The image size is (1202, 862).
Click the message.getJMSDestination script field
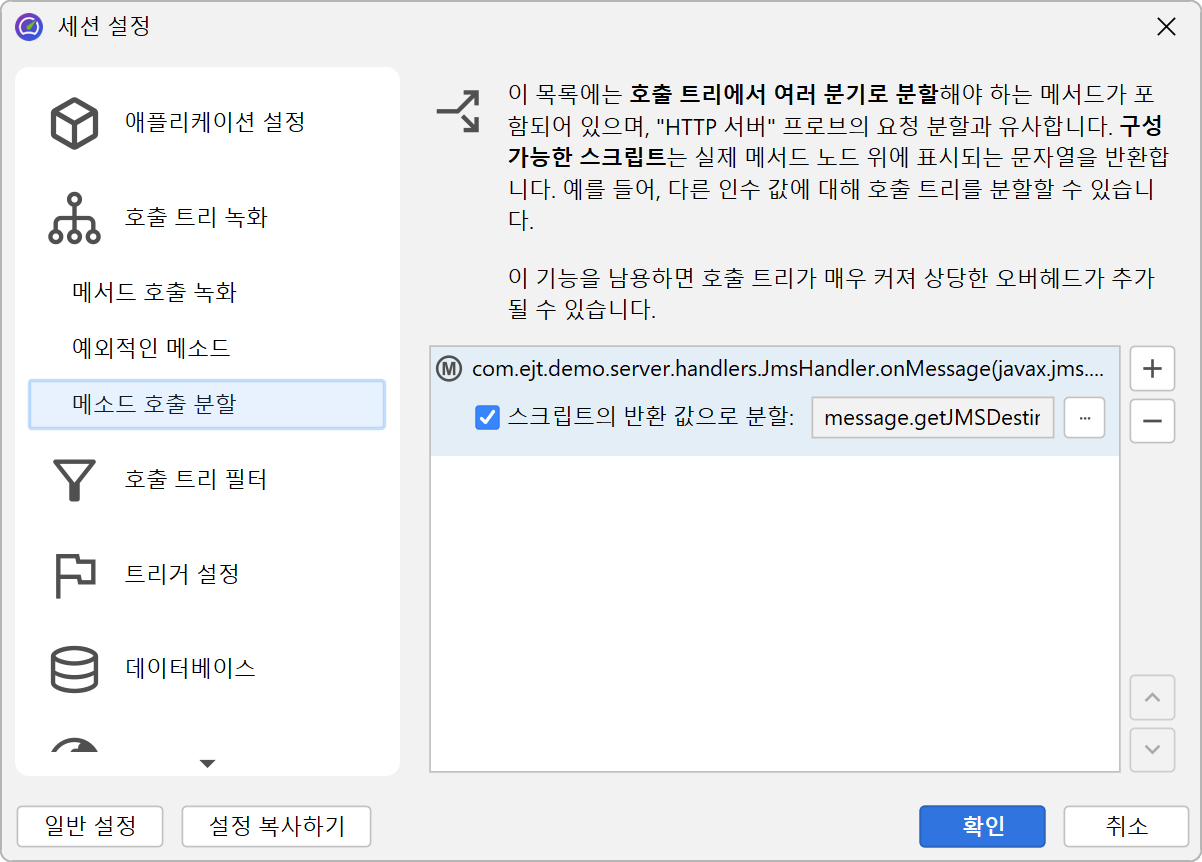933,418
